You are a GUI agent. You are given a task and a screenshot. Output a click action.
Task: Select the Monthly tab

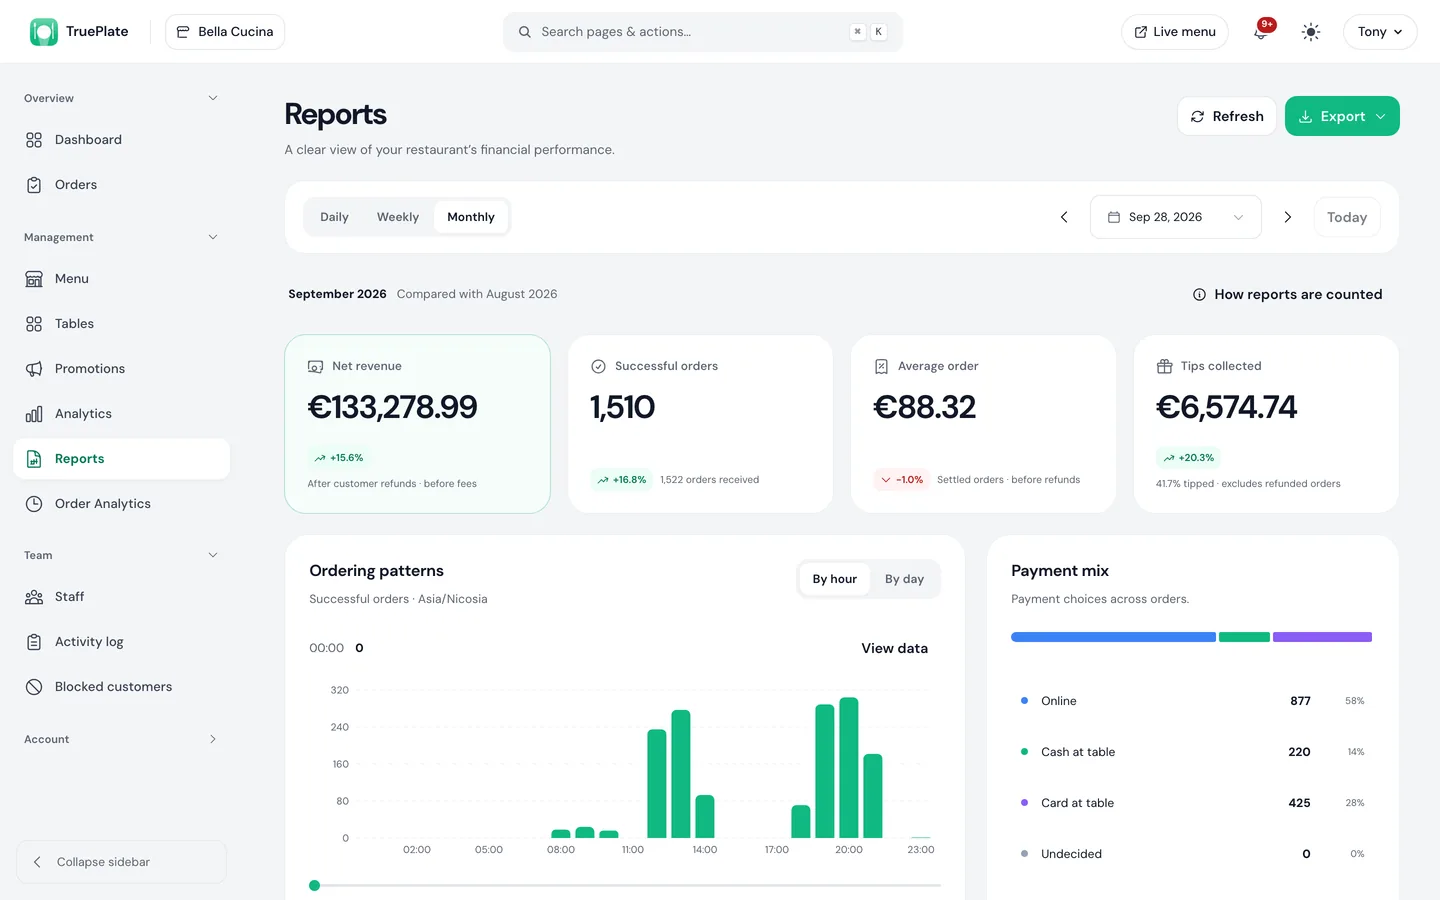(471, 217)
